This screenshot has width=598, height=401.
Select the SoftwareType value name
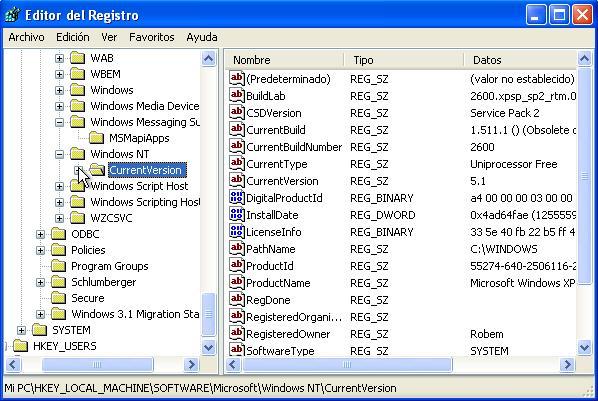pyautogui.click(x=280, y=351)
